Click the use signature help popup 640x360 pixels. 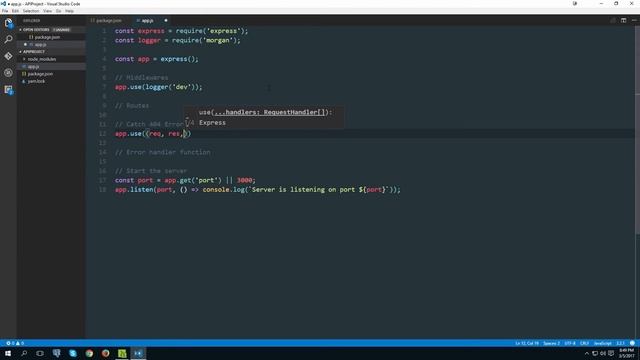tap(264, 117)
